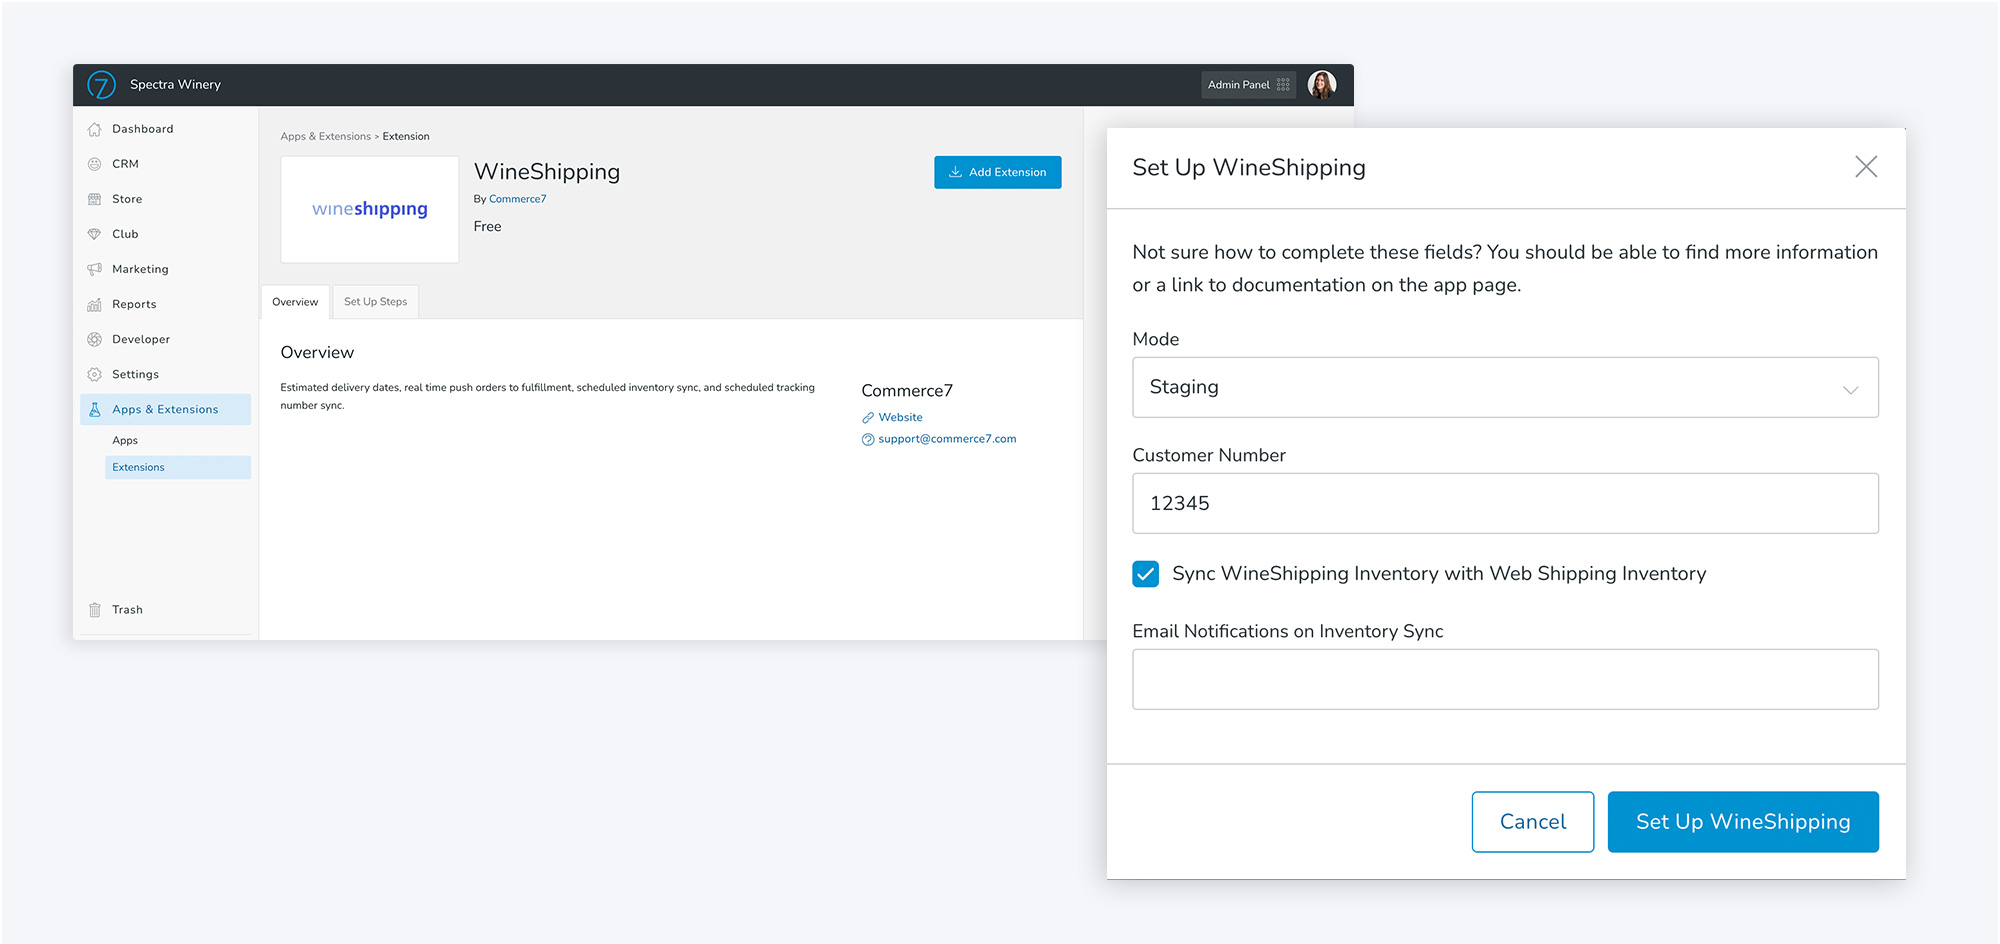The image size is (2000, 944).
Task: Click the Set Up WineShipping button
Action: (1743, 822)
